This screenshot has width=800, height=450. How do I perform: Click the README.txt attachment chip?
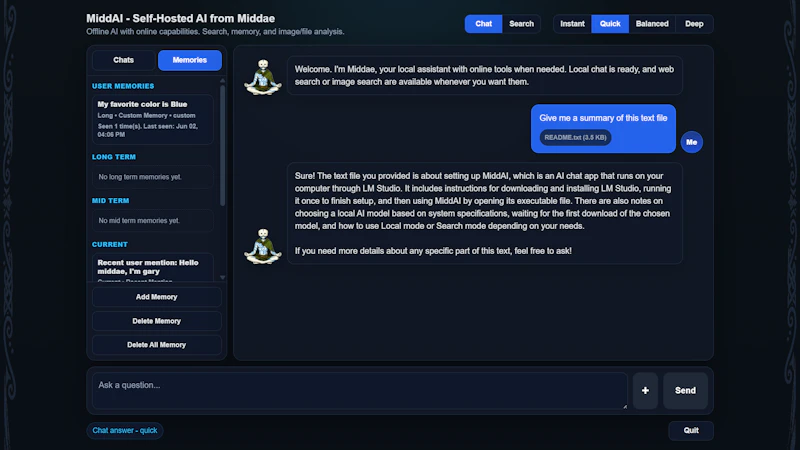[x=575, y=137]
